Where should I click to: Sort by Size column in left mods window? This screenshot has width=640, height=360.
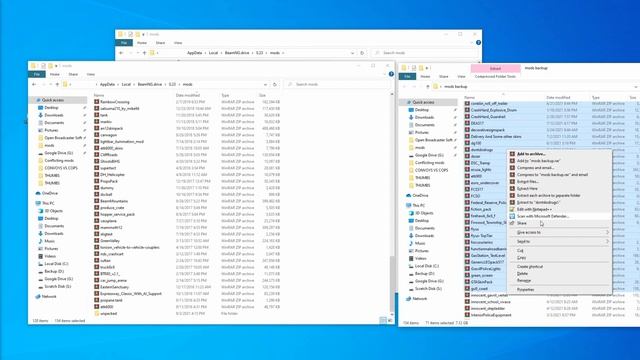(x=262, y=95)
